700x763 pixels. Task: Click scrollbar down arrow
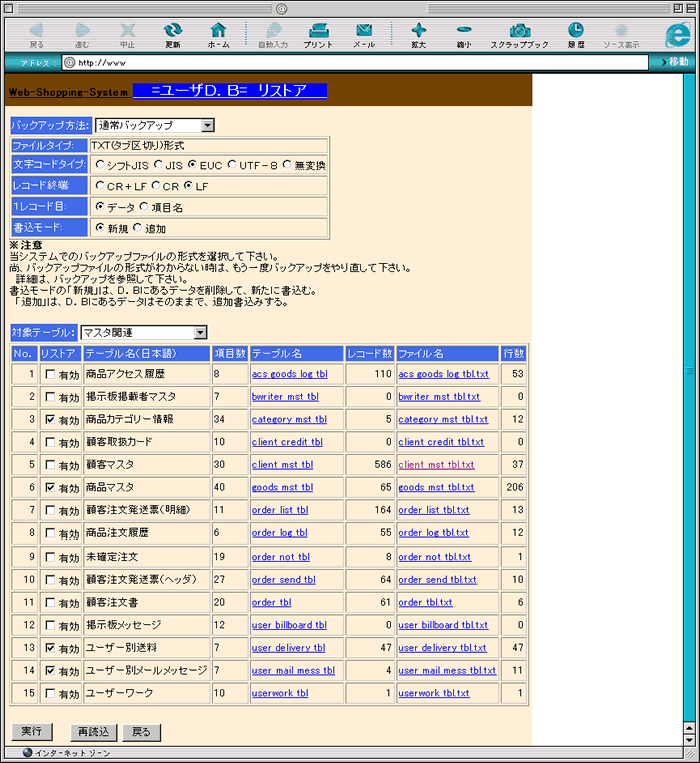(689, 740)
